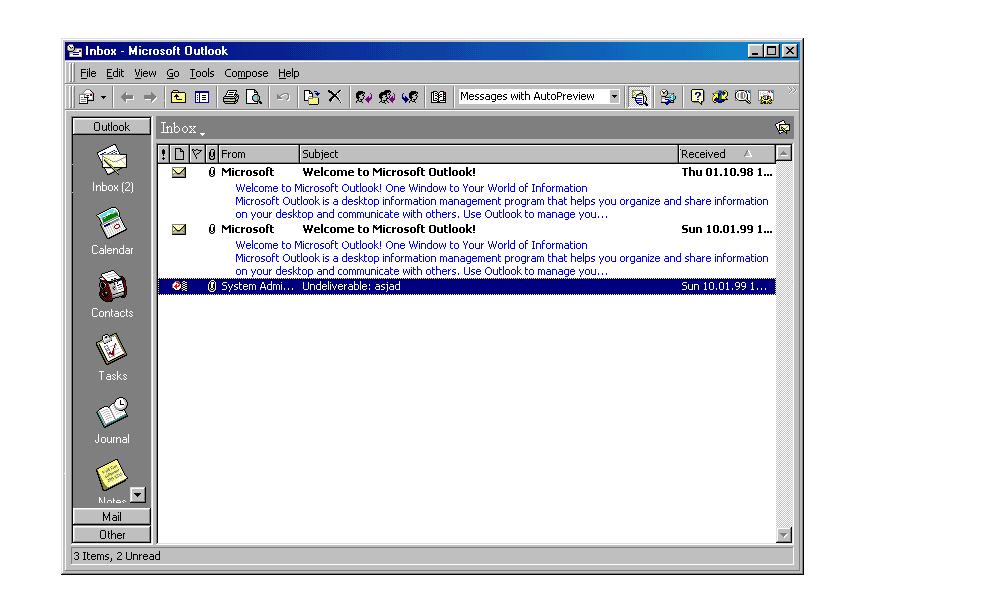Viewport: 985px width, 599px height.
Task: Click System Admi... sender cell
Action: pos(258,286)
